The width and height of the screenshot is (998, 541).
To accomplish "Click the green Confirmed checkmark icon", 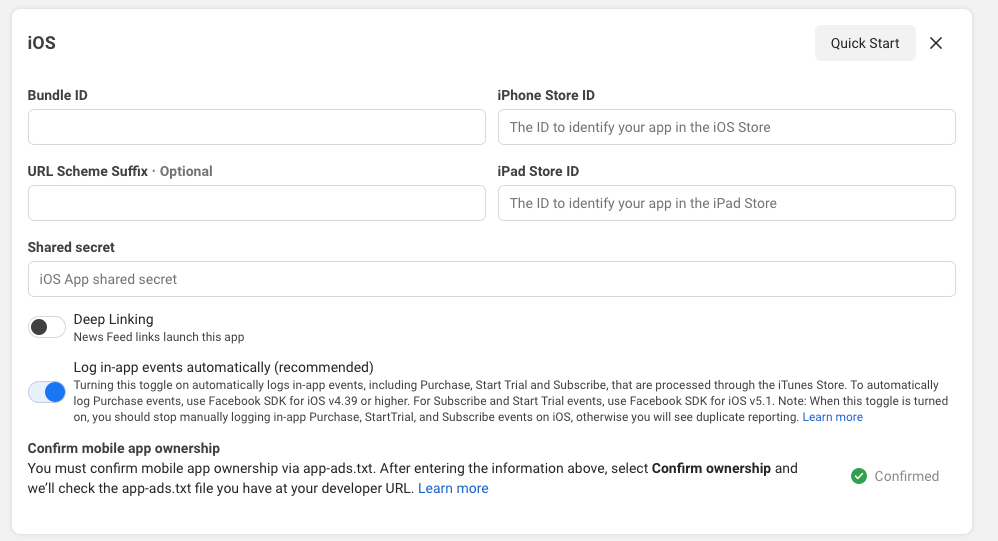I will (x=859, y=476).
